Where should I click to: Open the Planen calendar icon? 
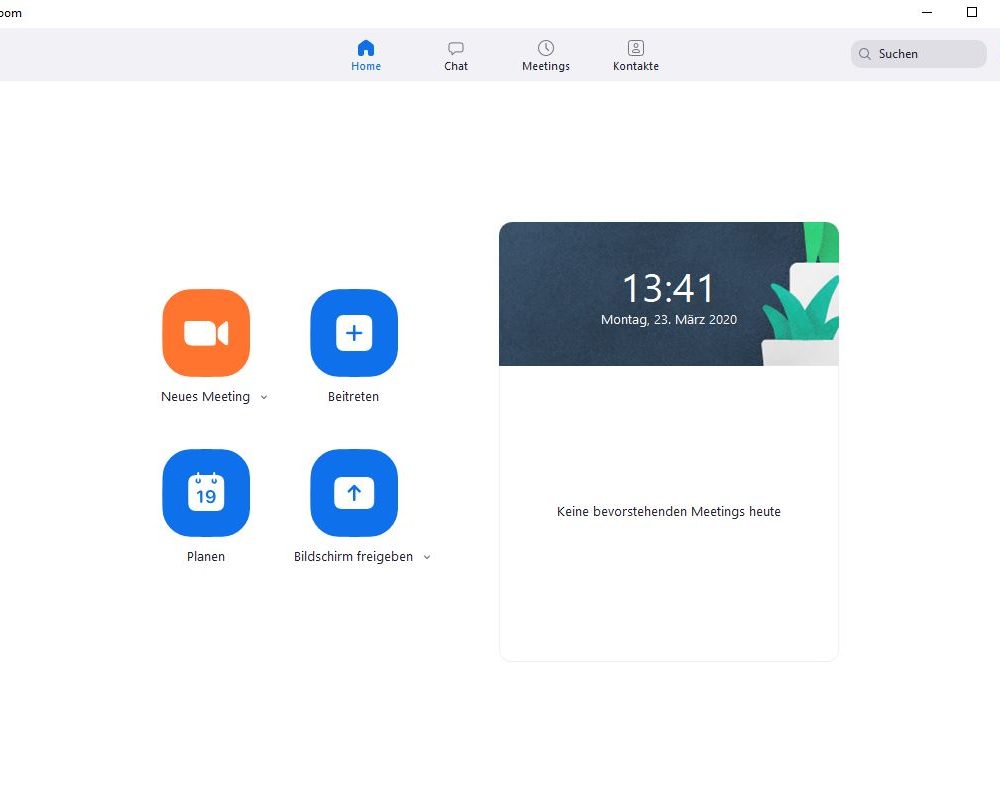(x=206, y=493)
